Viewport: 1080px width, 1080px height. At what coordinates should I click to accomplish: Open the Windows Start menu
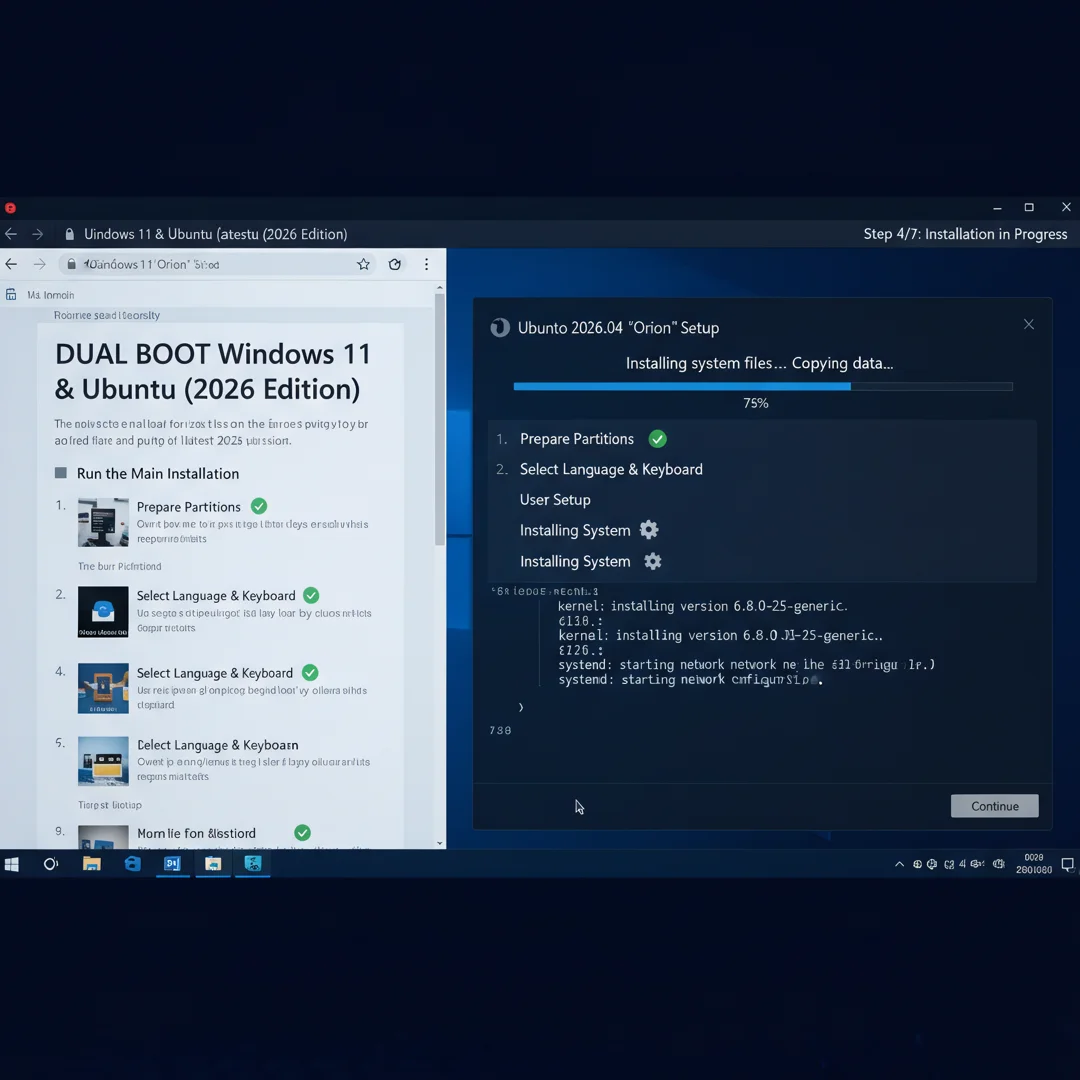pyautogui.click(x=12, y=864)
